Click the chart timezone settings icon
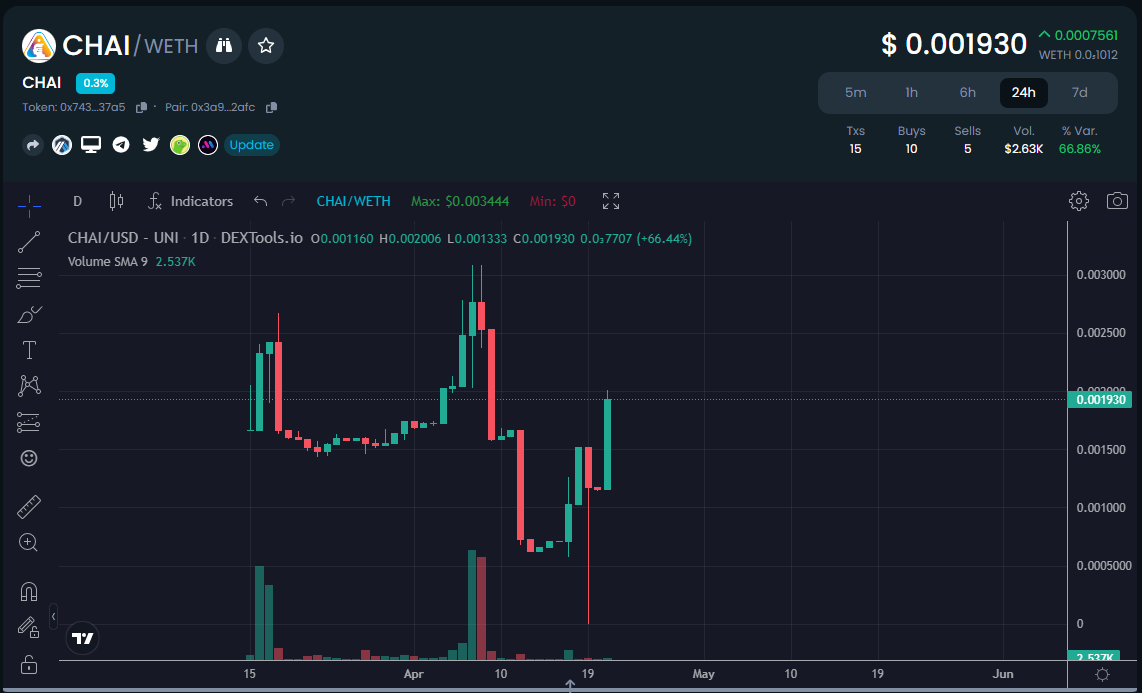1142x693 pixels. coord(1103,674)
